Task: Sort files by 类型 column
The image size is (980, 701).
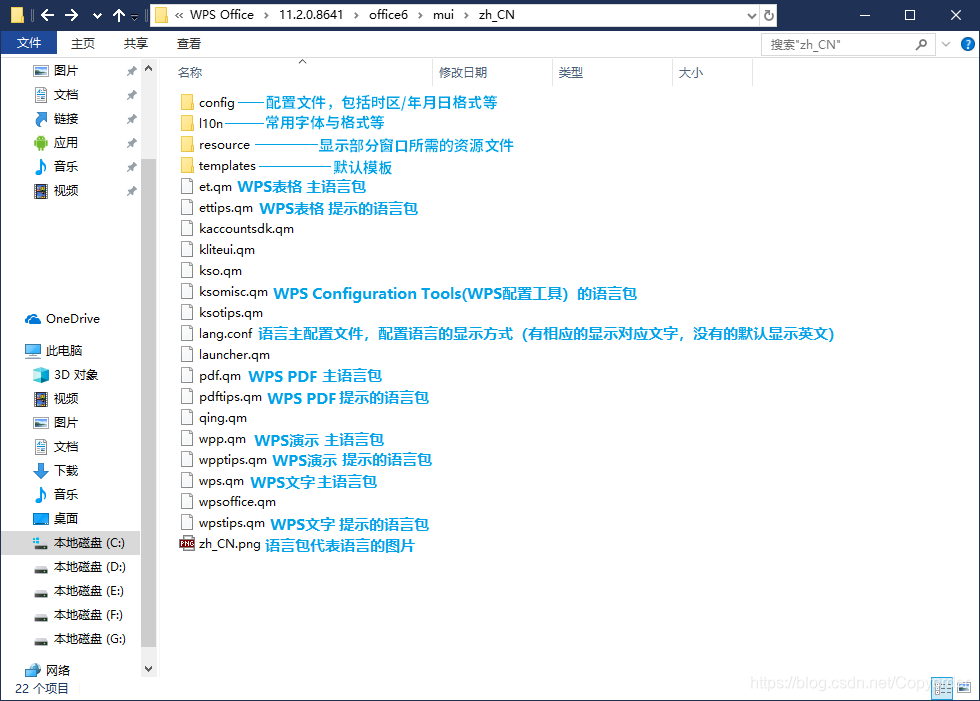Action: [571, 72]
